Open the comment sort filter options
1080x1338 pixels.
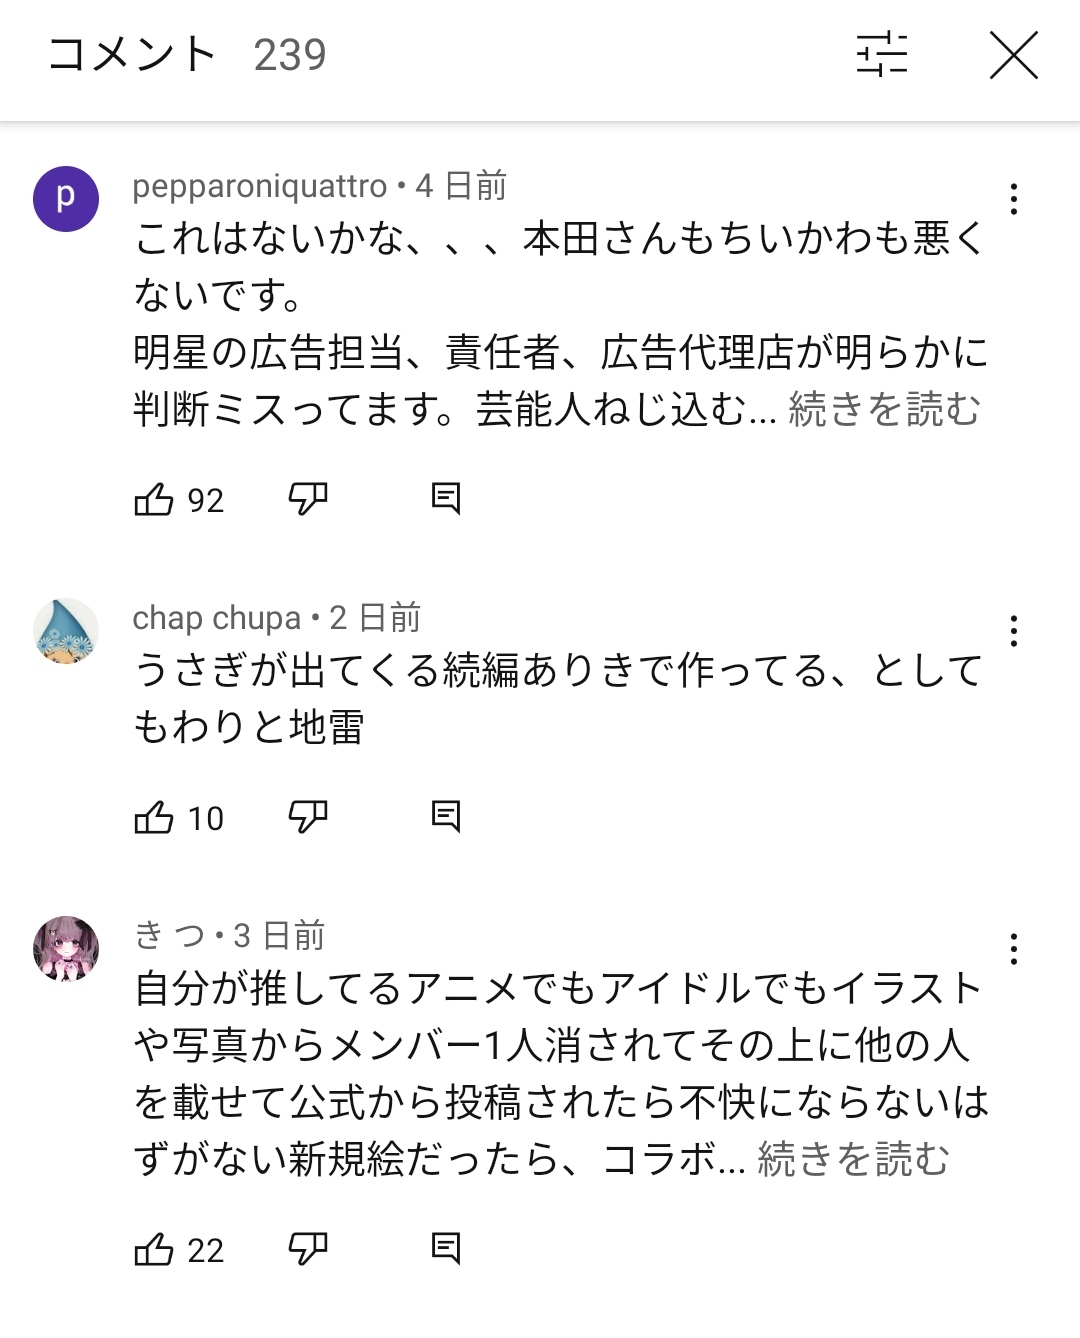point(881,54)
